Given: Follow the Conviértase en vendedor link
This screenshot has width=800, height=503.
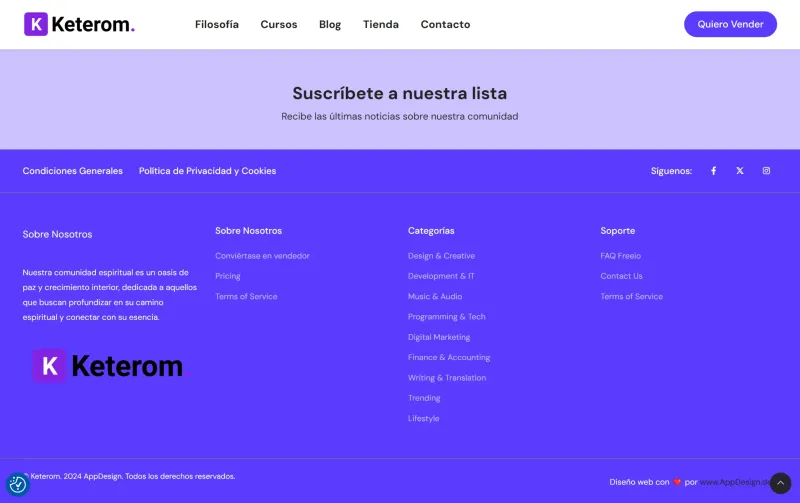Looking at the screenshot, I should (x=262, y=256).
